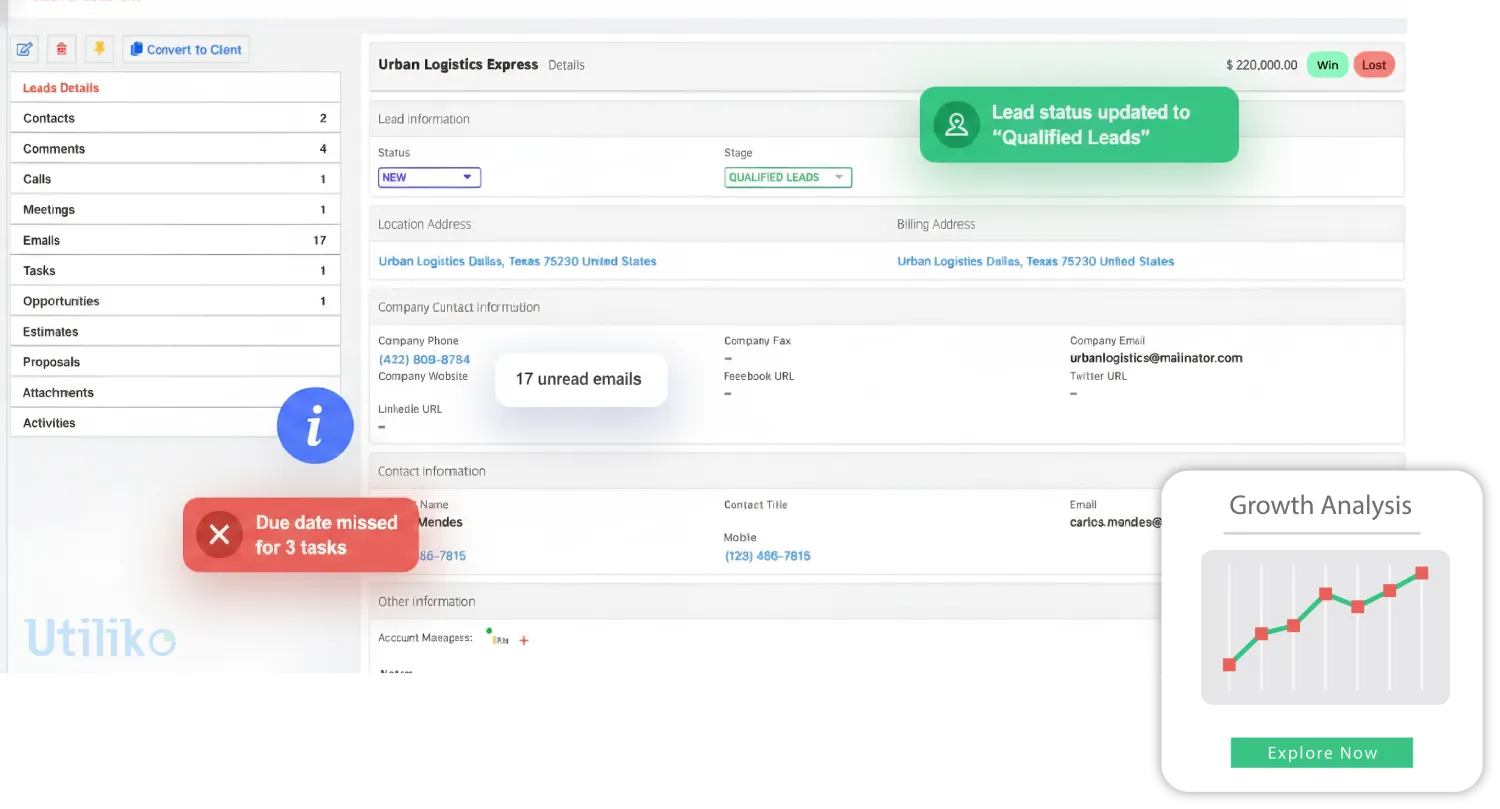Click the blue information circle icon
The width and height of the screenshot is (1500, 809).
[x=315, y=426]
